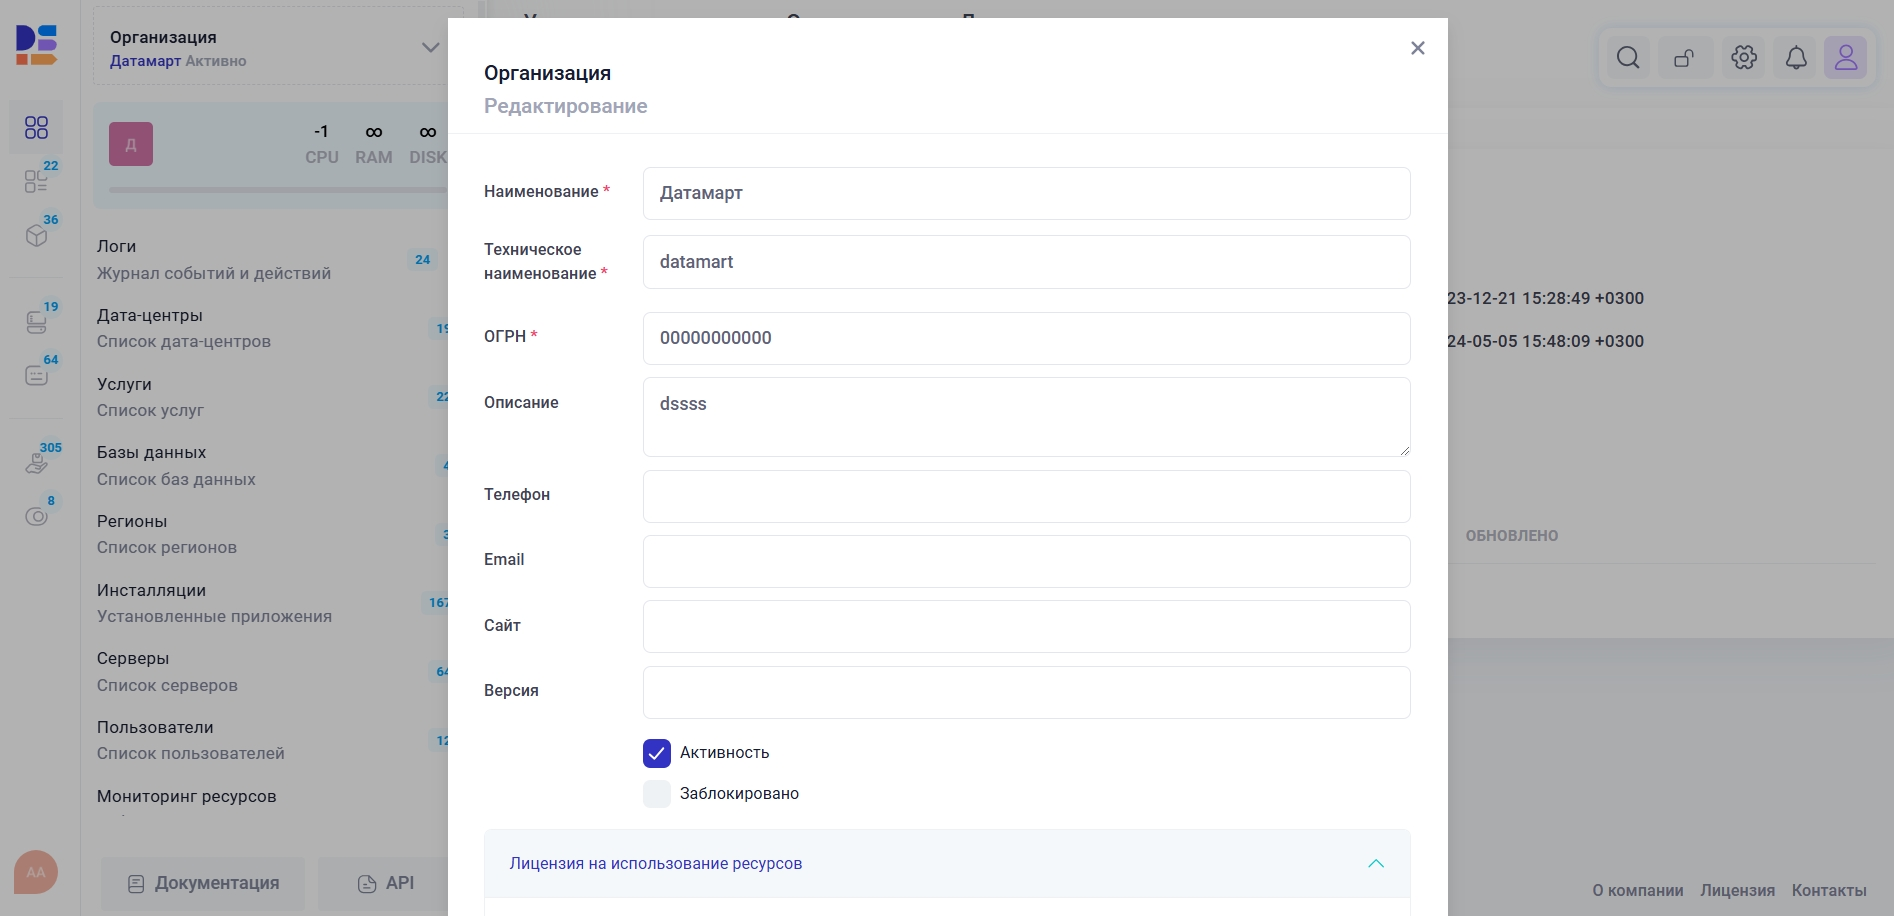Viewport: 1894px width, 916px height.
Task: Open notifications bell icon
Action: (1796, 58)
